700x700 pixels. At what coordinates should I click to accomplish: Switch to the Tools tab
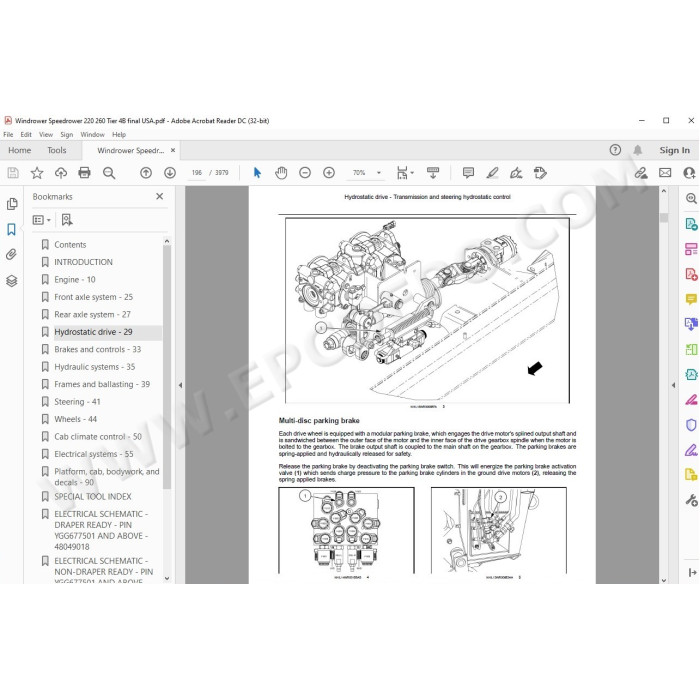coord(57,150)
